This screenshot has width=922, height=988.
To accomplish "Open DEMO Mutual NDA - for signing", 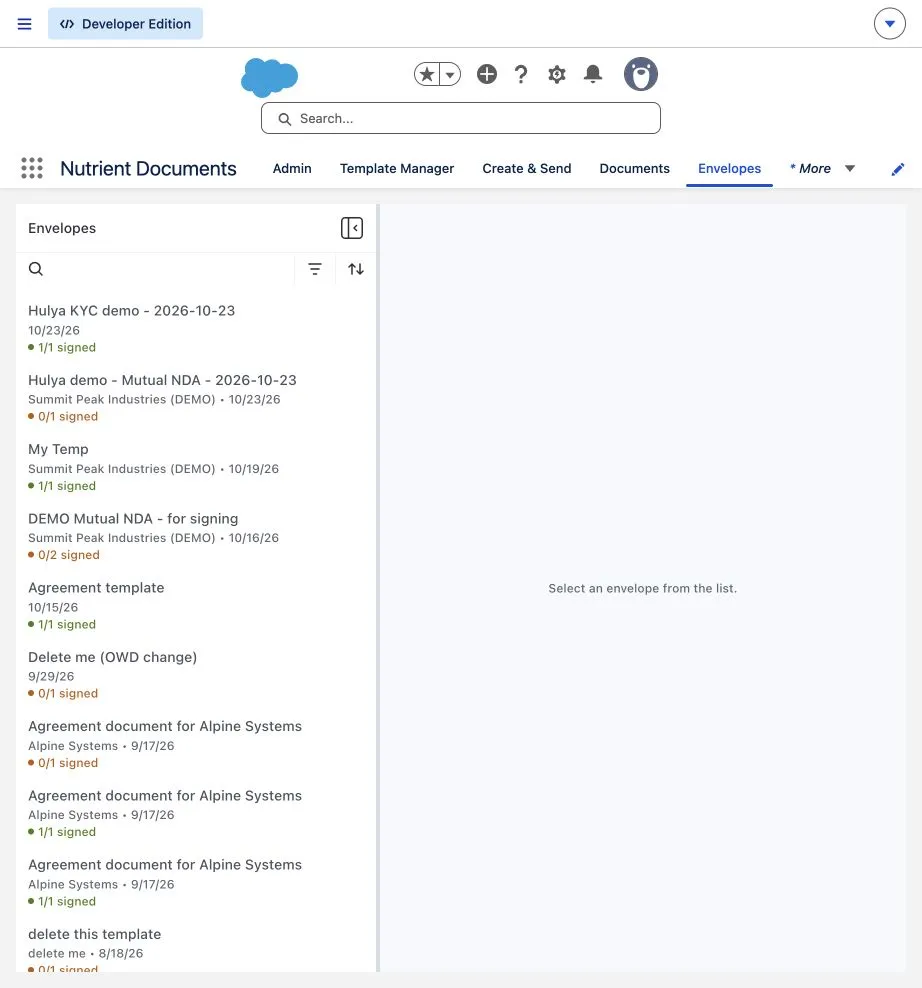I will pyautogui.click(x=195, y=536).
